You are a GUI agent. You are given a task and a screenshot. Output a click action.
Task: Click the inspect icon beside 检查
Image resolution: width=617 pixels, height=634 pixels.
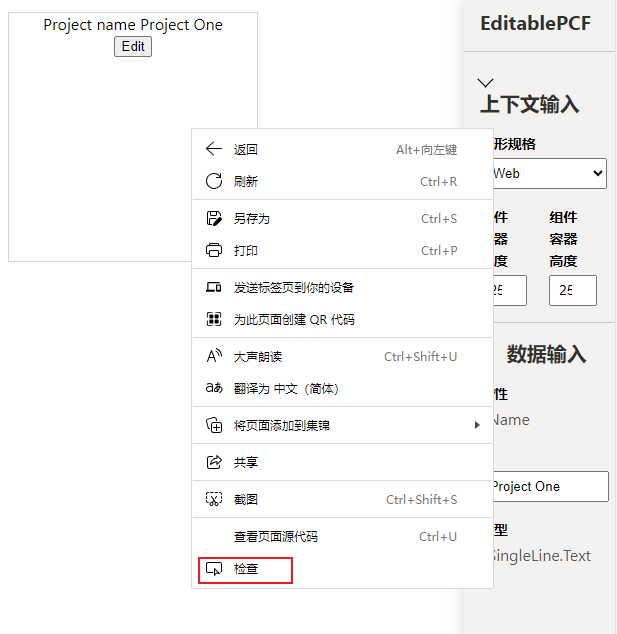[214, 569]
